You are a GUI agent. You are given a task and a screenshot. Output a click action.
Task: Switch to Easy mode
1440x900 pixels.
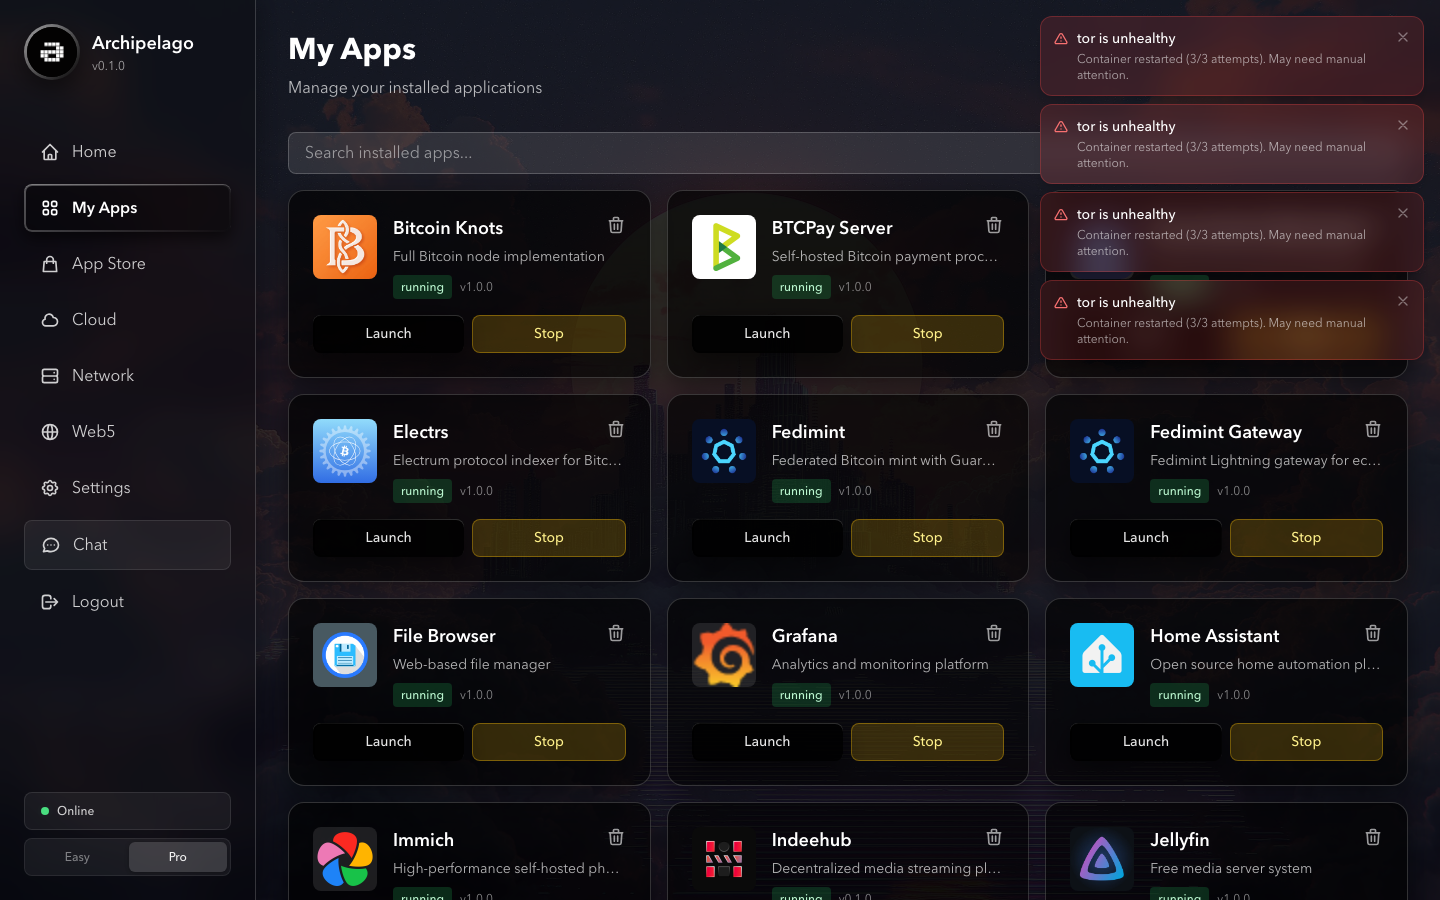point(77,857)
